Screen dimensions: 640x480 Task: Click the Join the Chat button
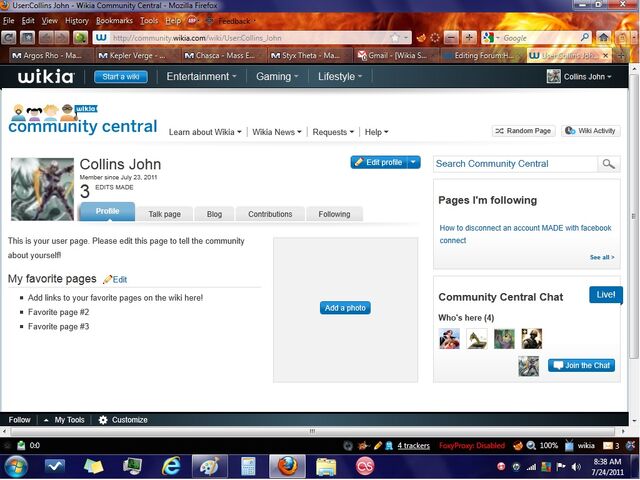[581, 365]
